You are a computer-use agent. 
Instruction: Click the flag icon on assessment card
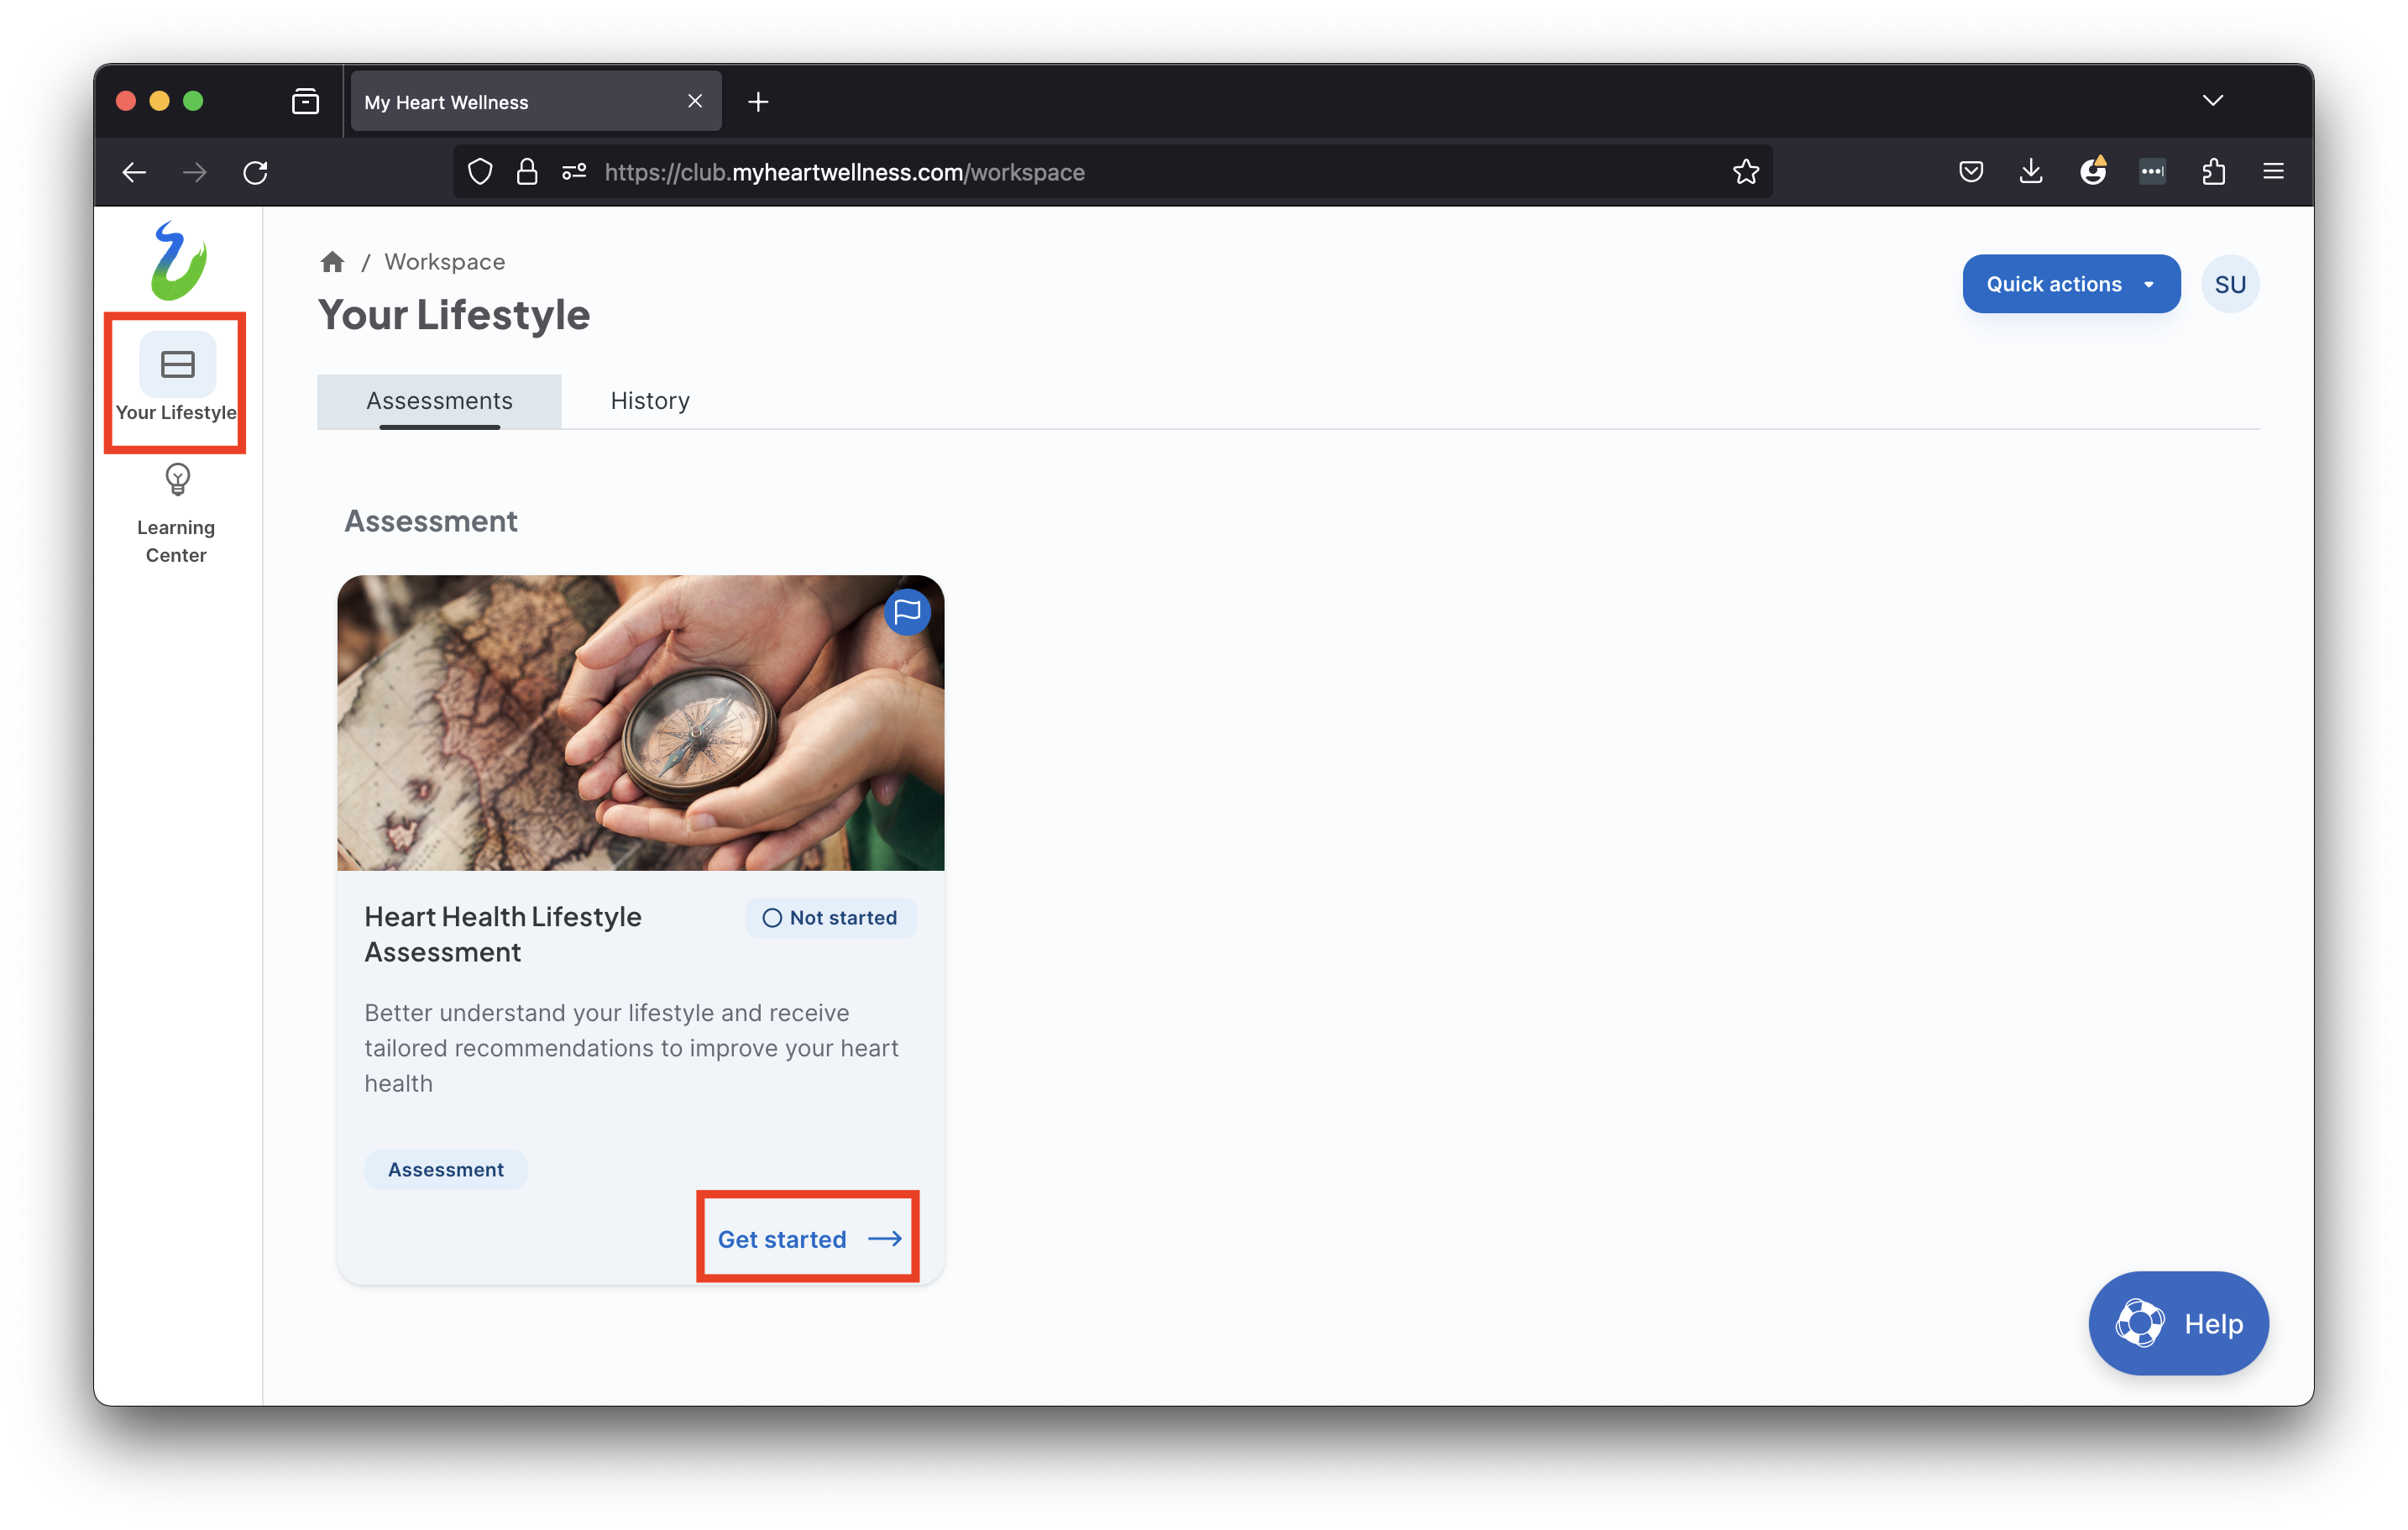(x=906, y=612)
